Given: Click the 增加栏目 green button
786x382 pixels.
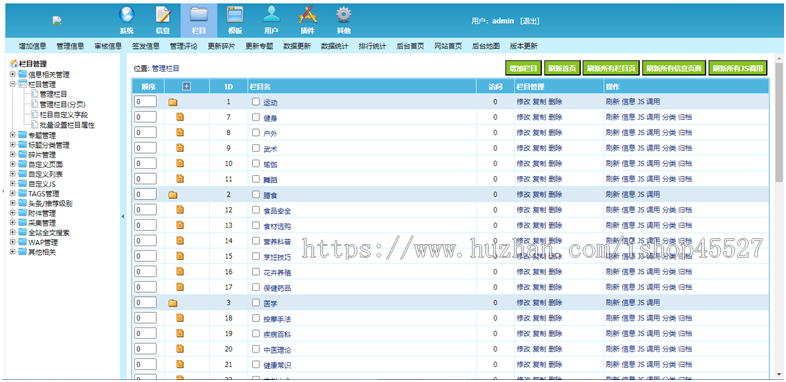Looking at the screenshot, I should coord(522,68).
